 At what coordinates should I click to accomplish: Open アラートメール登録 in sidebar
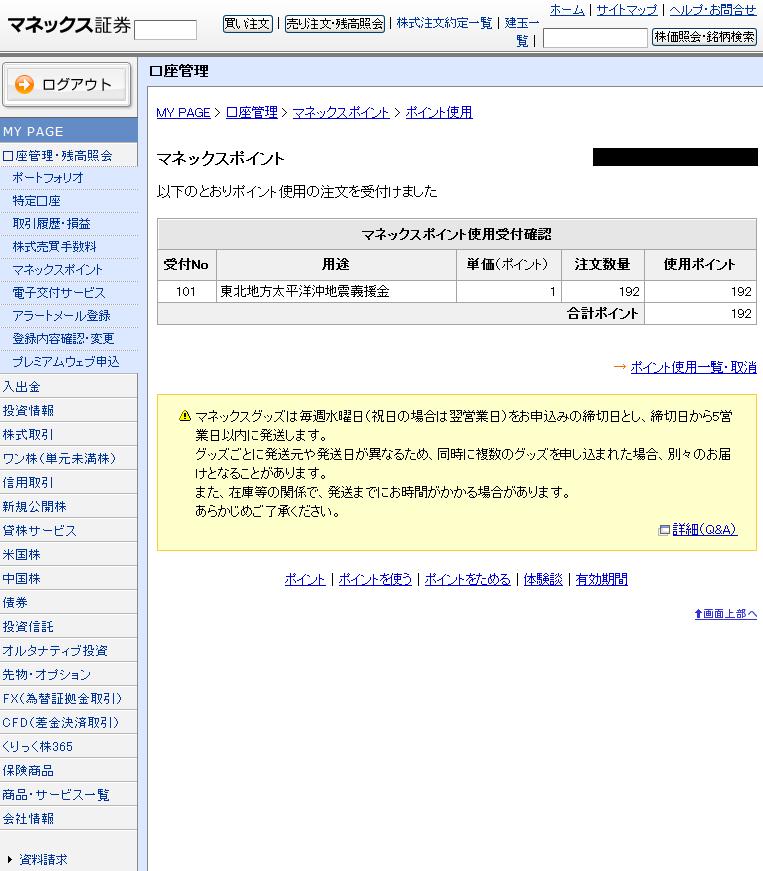[69, 316]
